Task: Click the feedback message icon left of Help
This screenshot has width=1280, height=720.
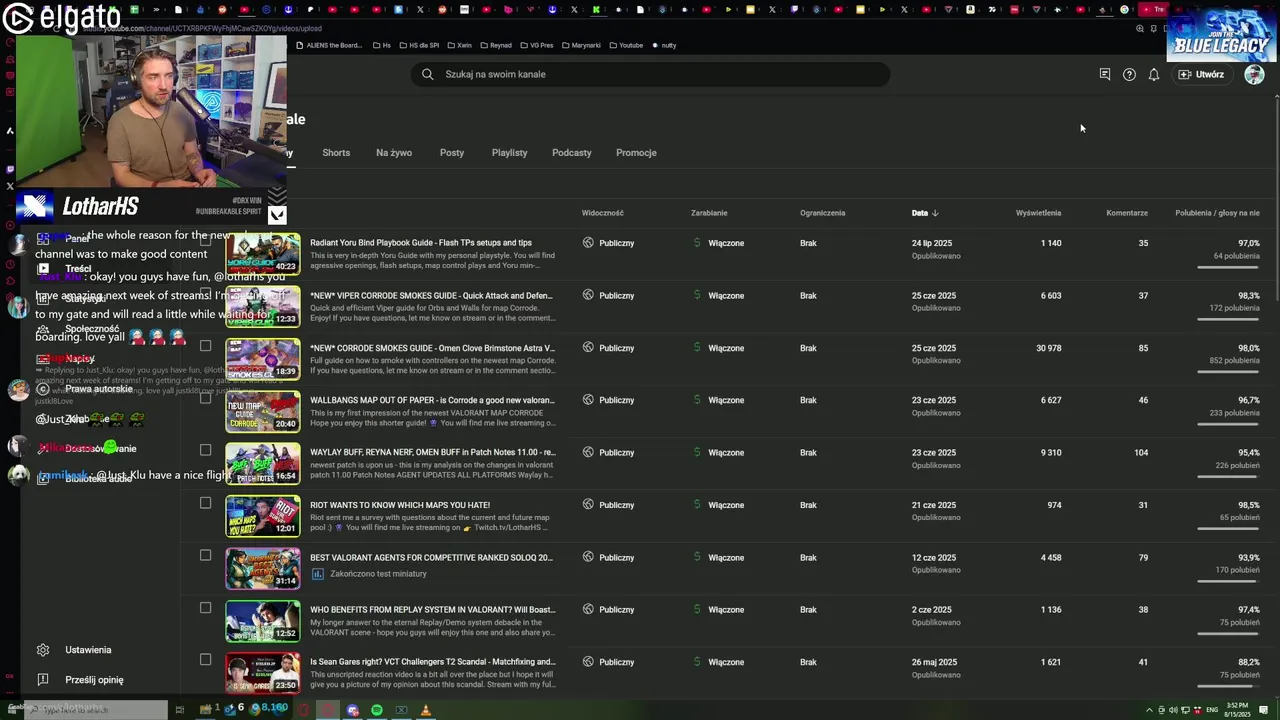Action: (x=1105, y=74)
